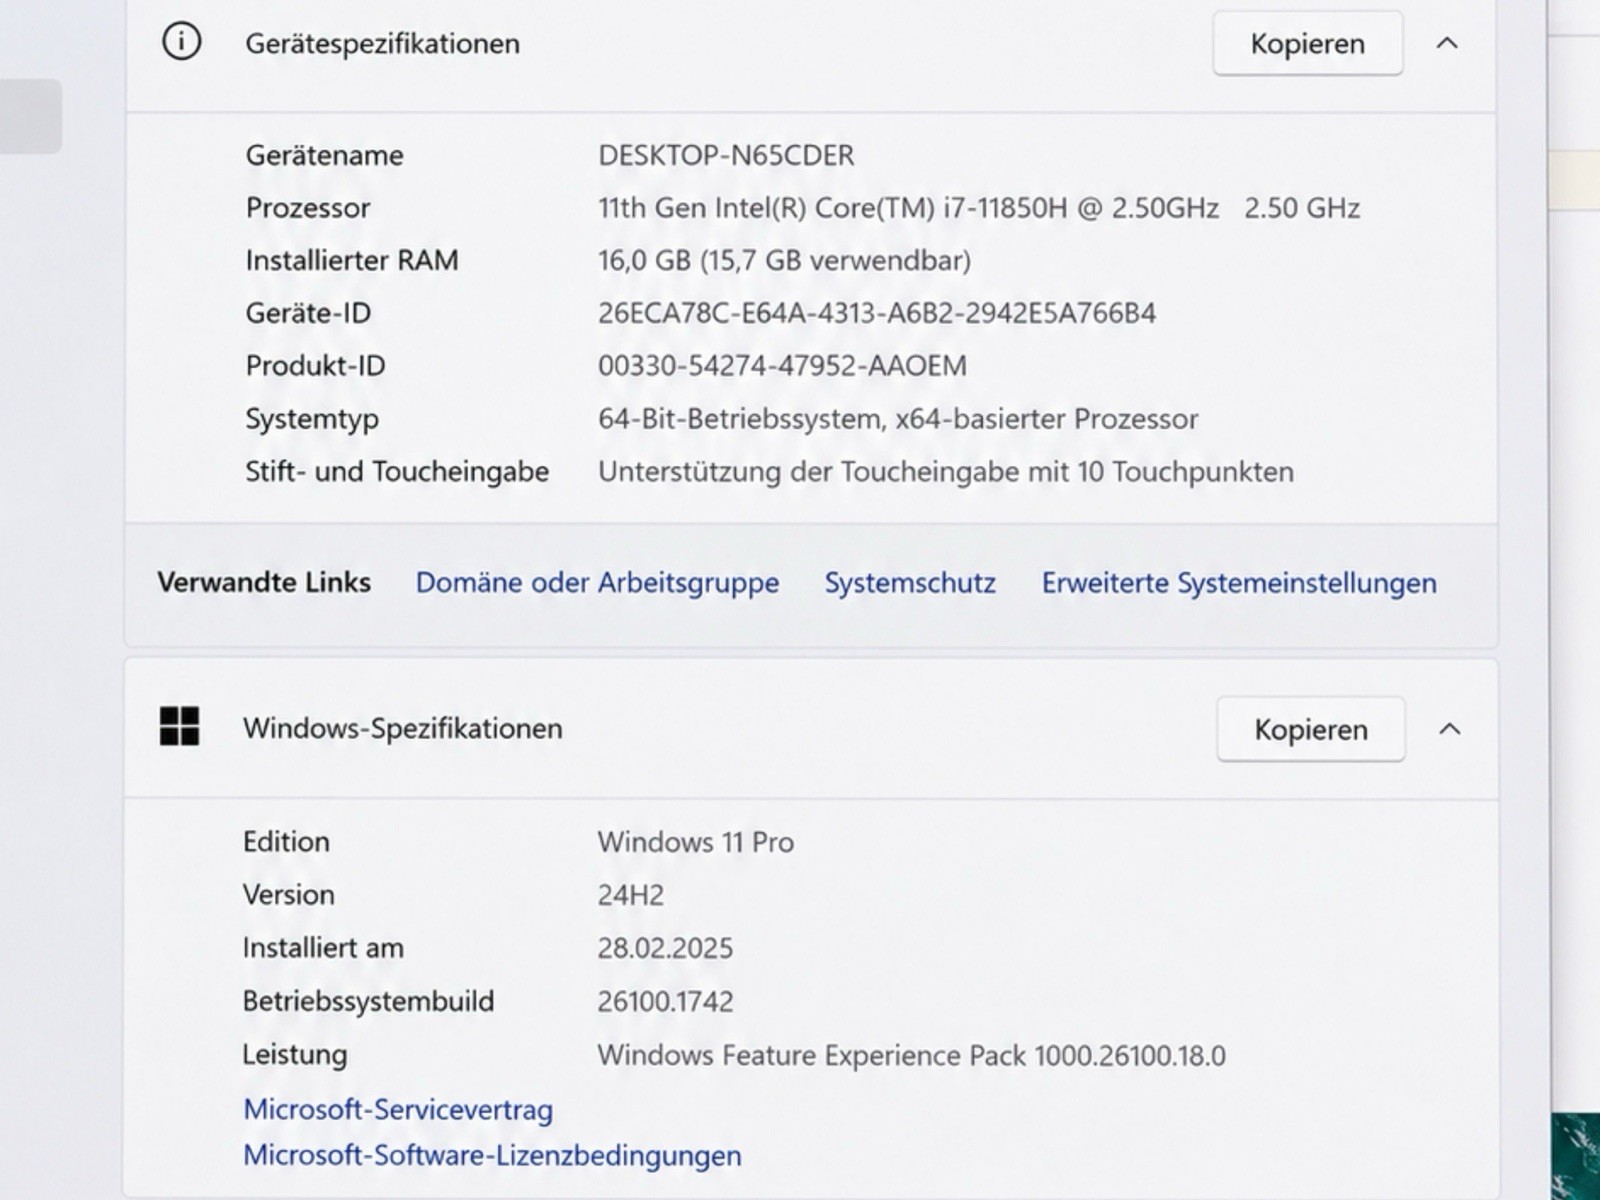This screenshot has width=1600, height=1200.
Task: Click the Edition label
Action: click(x=286, y=842)
